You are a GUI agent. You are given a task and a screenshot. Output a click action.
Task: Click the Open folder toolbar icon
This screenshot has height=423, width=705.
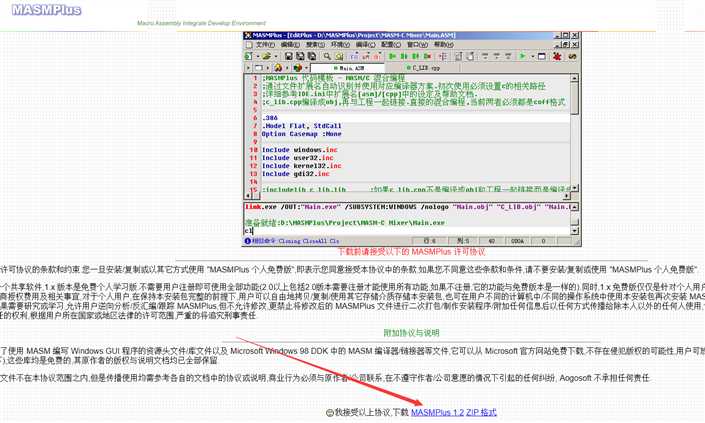[266, 56]
